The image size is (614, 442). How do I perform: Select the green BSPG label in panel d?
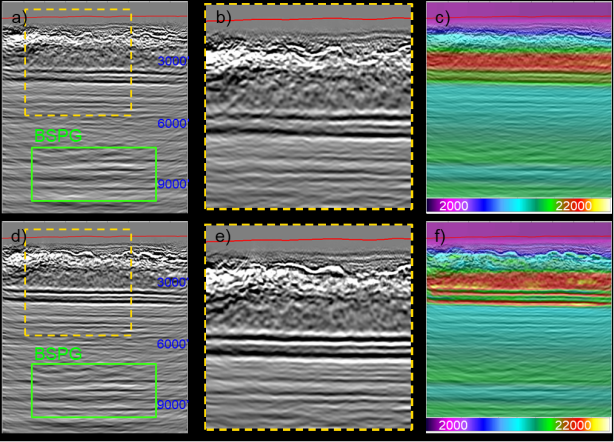coord(58,354)
